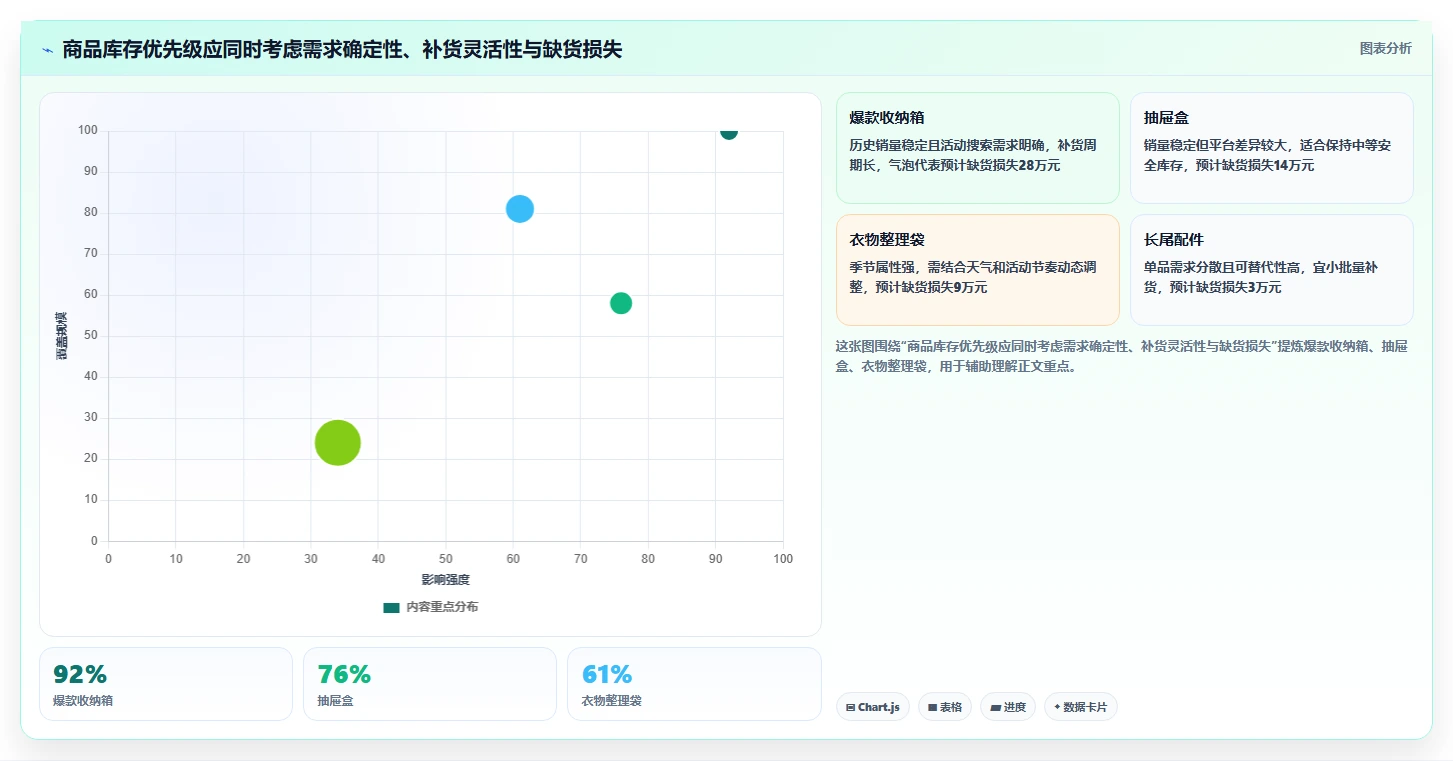Screen dimensions: 1453x761
Task: Open the 爆款收纳箱 info card
Action: pyautogui.click(x=977, y=148)
